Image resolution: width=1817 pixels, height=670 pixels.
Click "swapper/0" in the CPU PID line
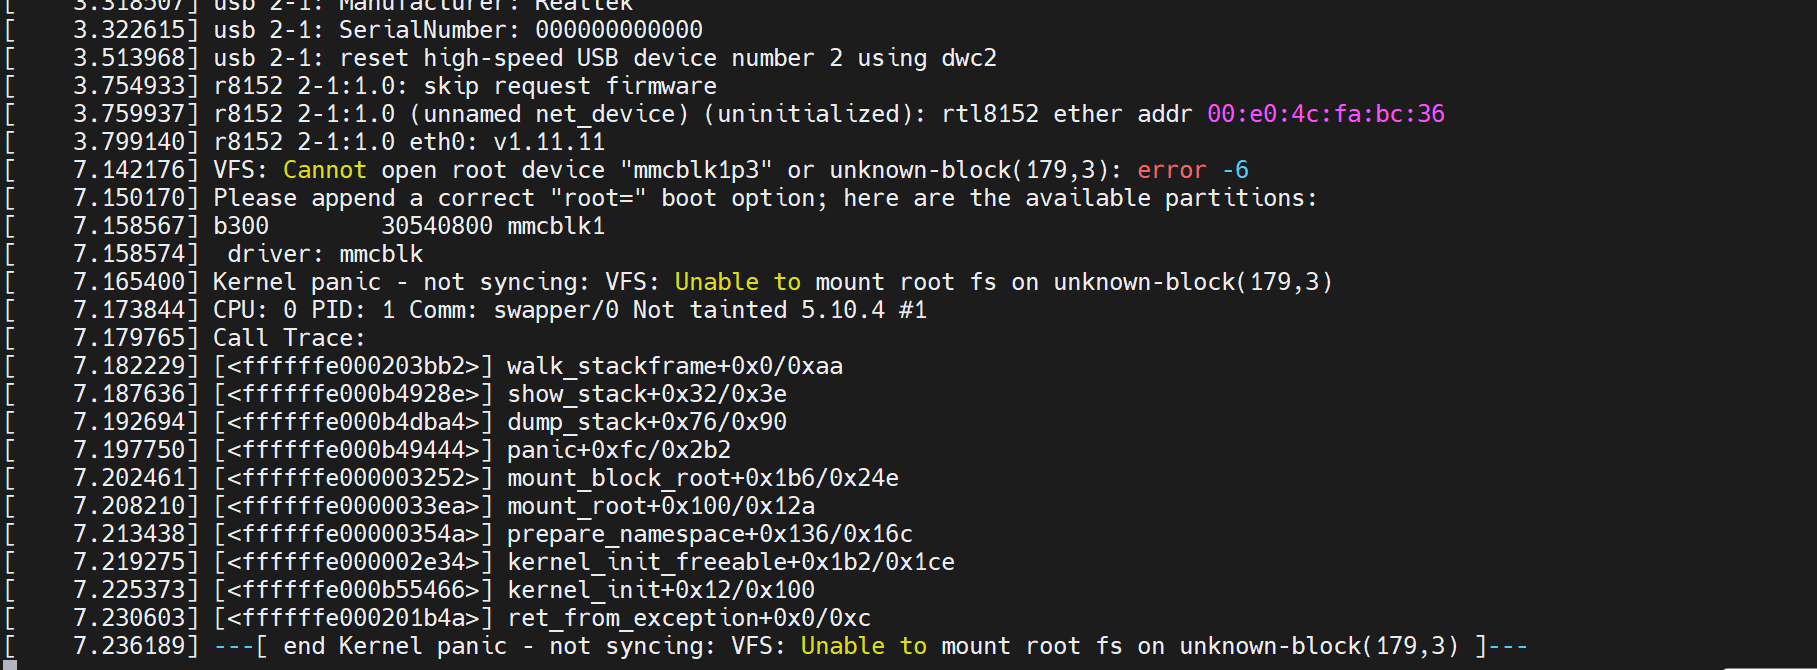click(x=556, y=310)
